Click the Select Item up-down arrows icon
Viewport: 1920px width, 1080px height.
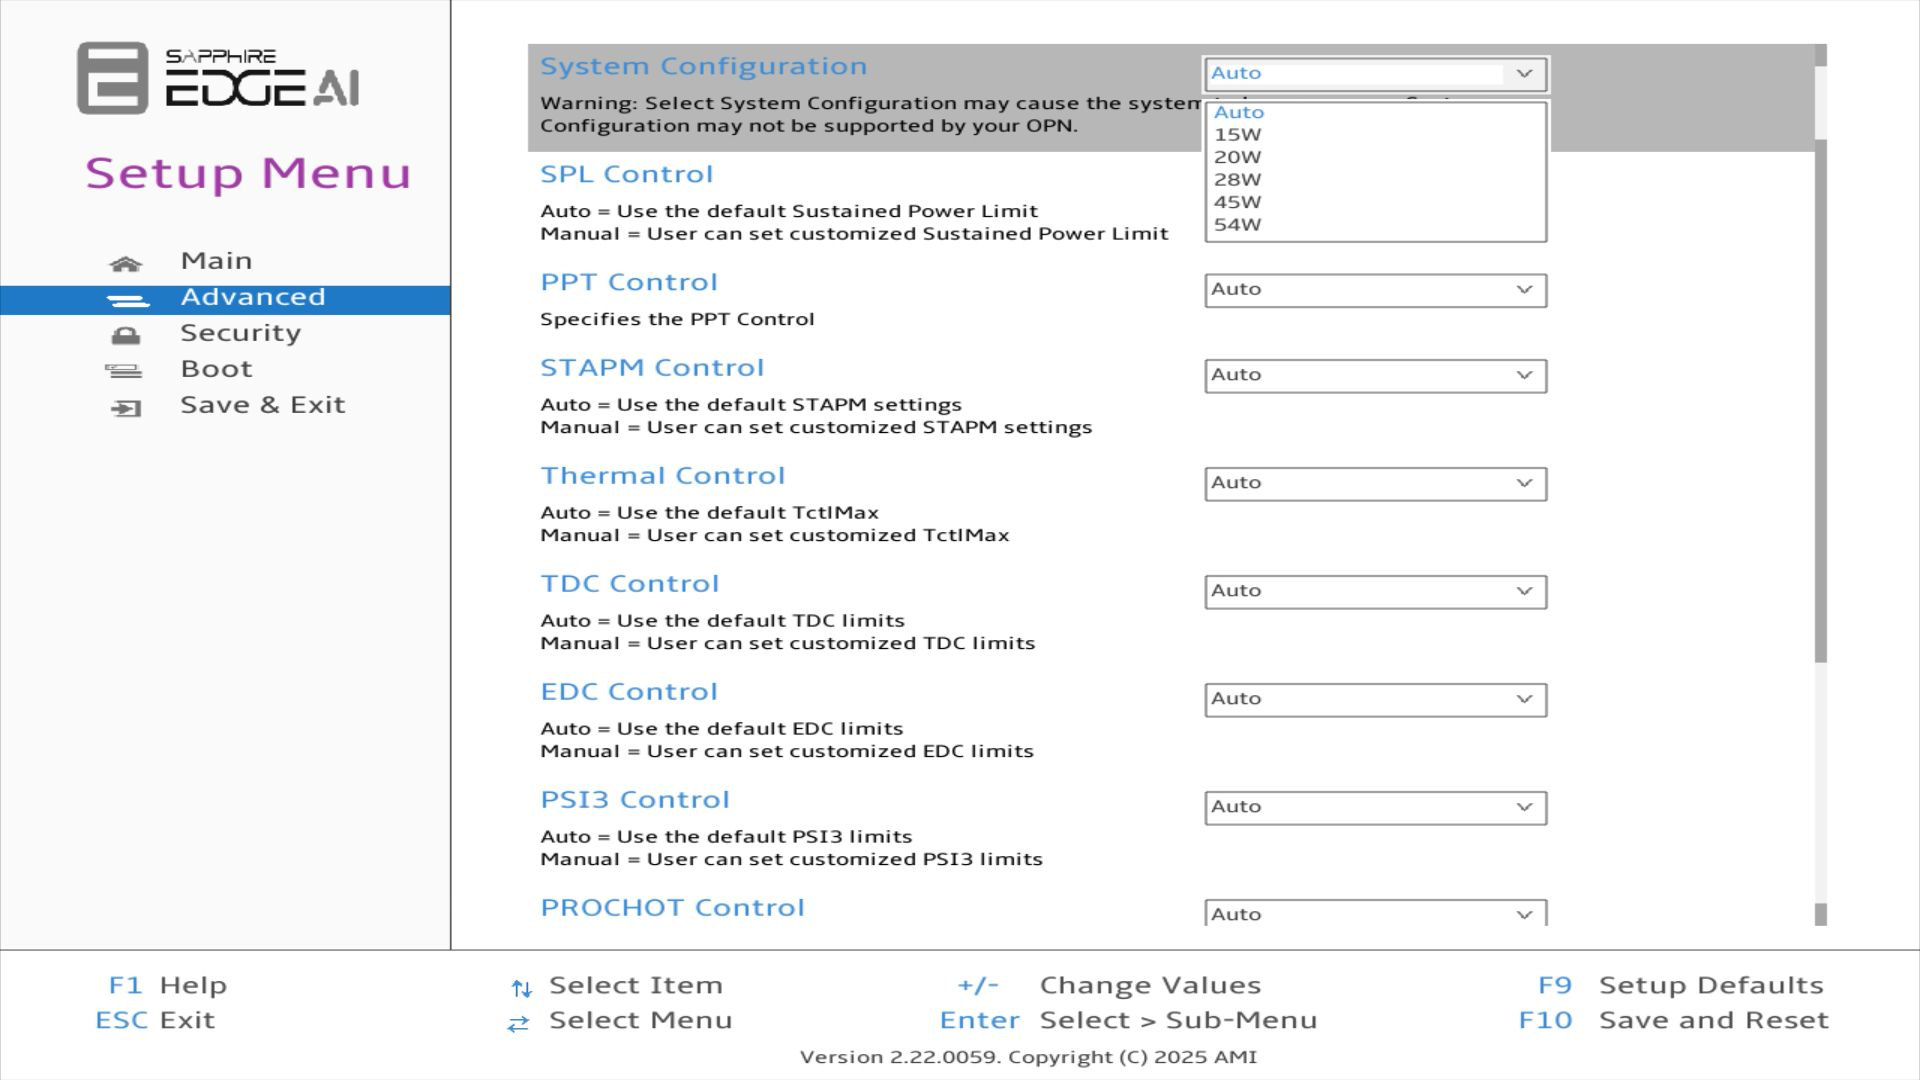521,989
